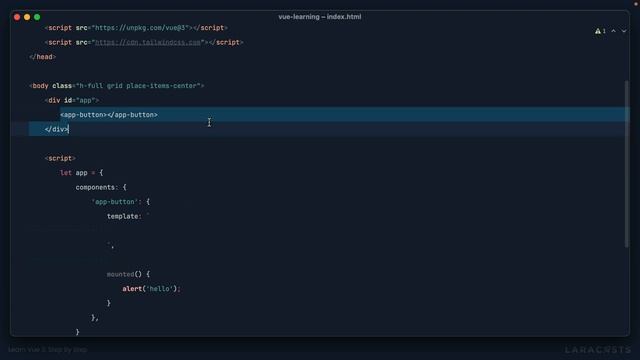Click the opening script tag below the div
This screenshot has width=640, height=360.
(60, 158)
